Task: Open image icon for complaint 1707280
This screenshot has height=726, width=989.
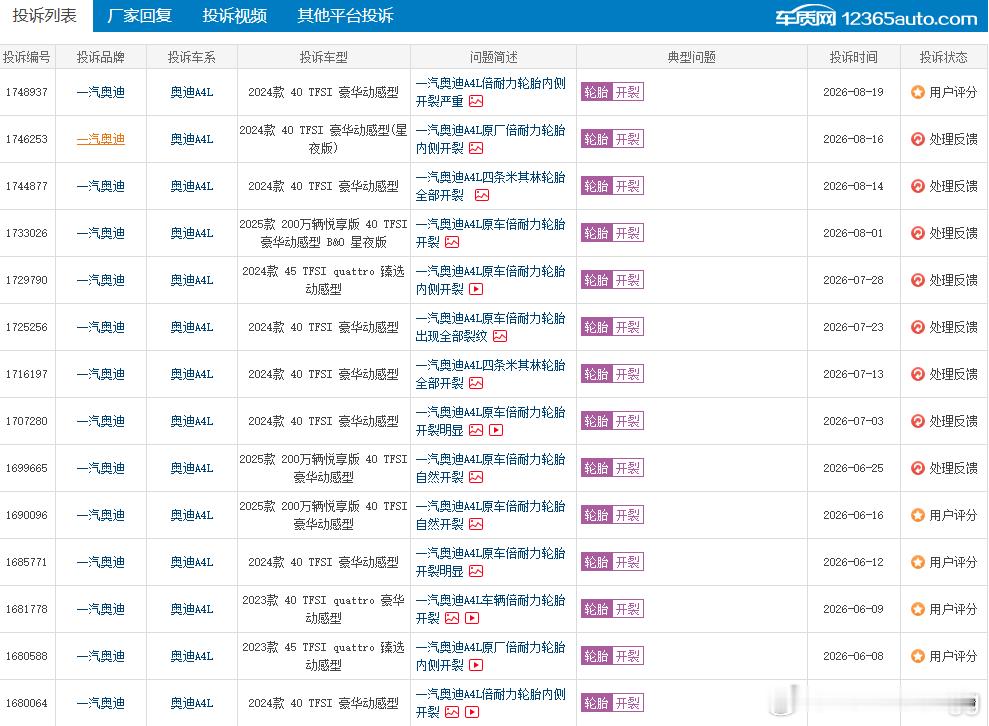Action: pyautogui.click(x=476, y=430)
